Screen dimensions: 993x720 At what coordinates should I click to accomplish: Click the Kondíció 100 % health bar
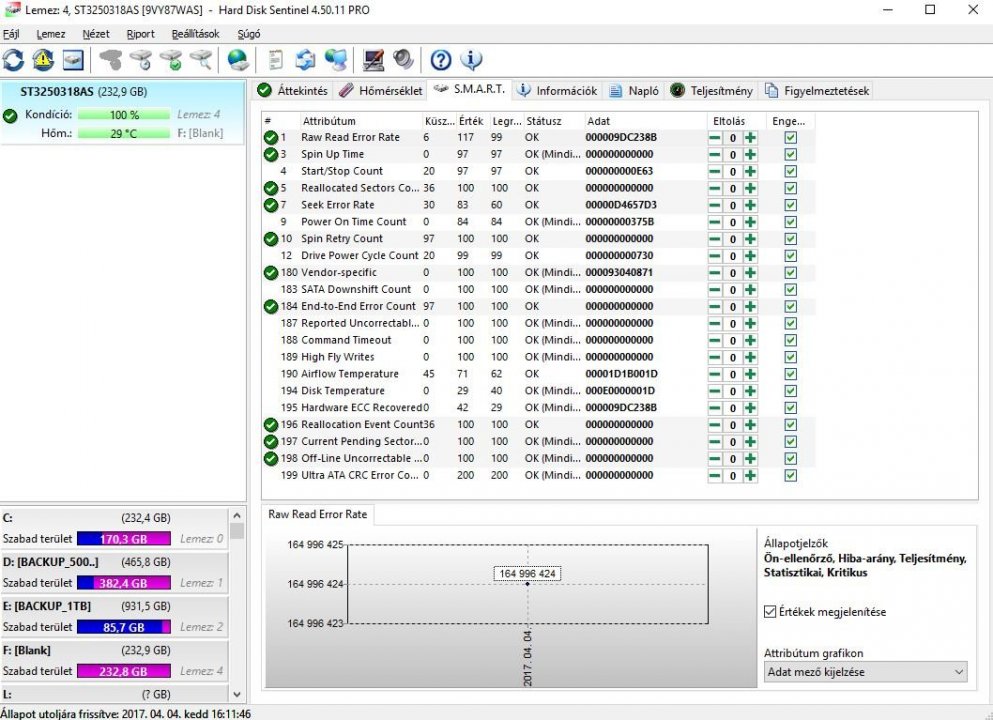pyautogui.click(x=123, y=115)
